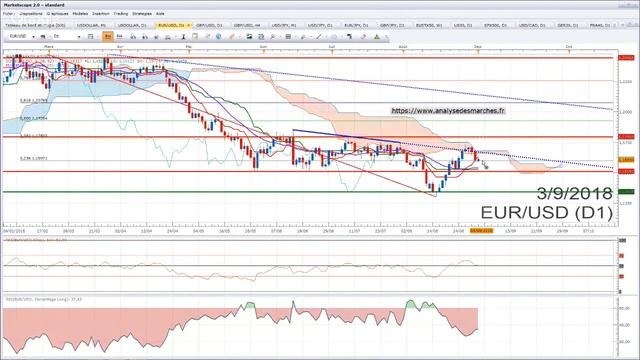
Task: Open the Stratégies menu
Action: (x=142, y=13)
